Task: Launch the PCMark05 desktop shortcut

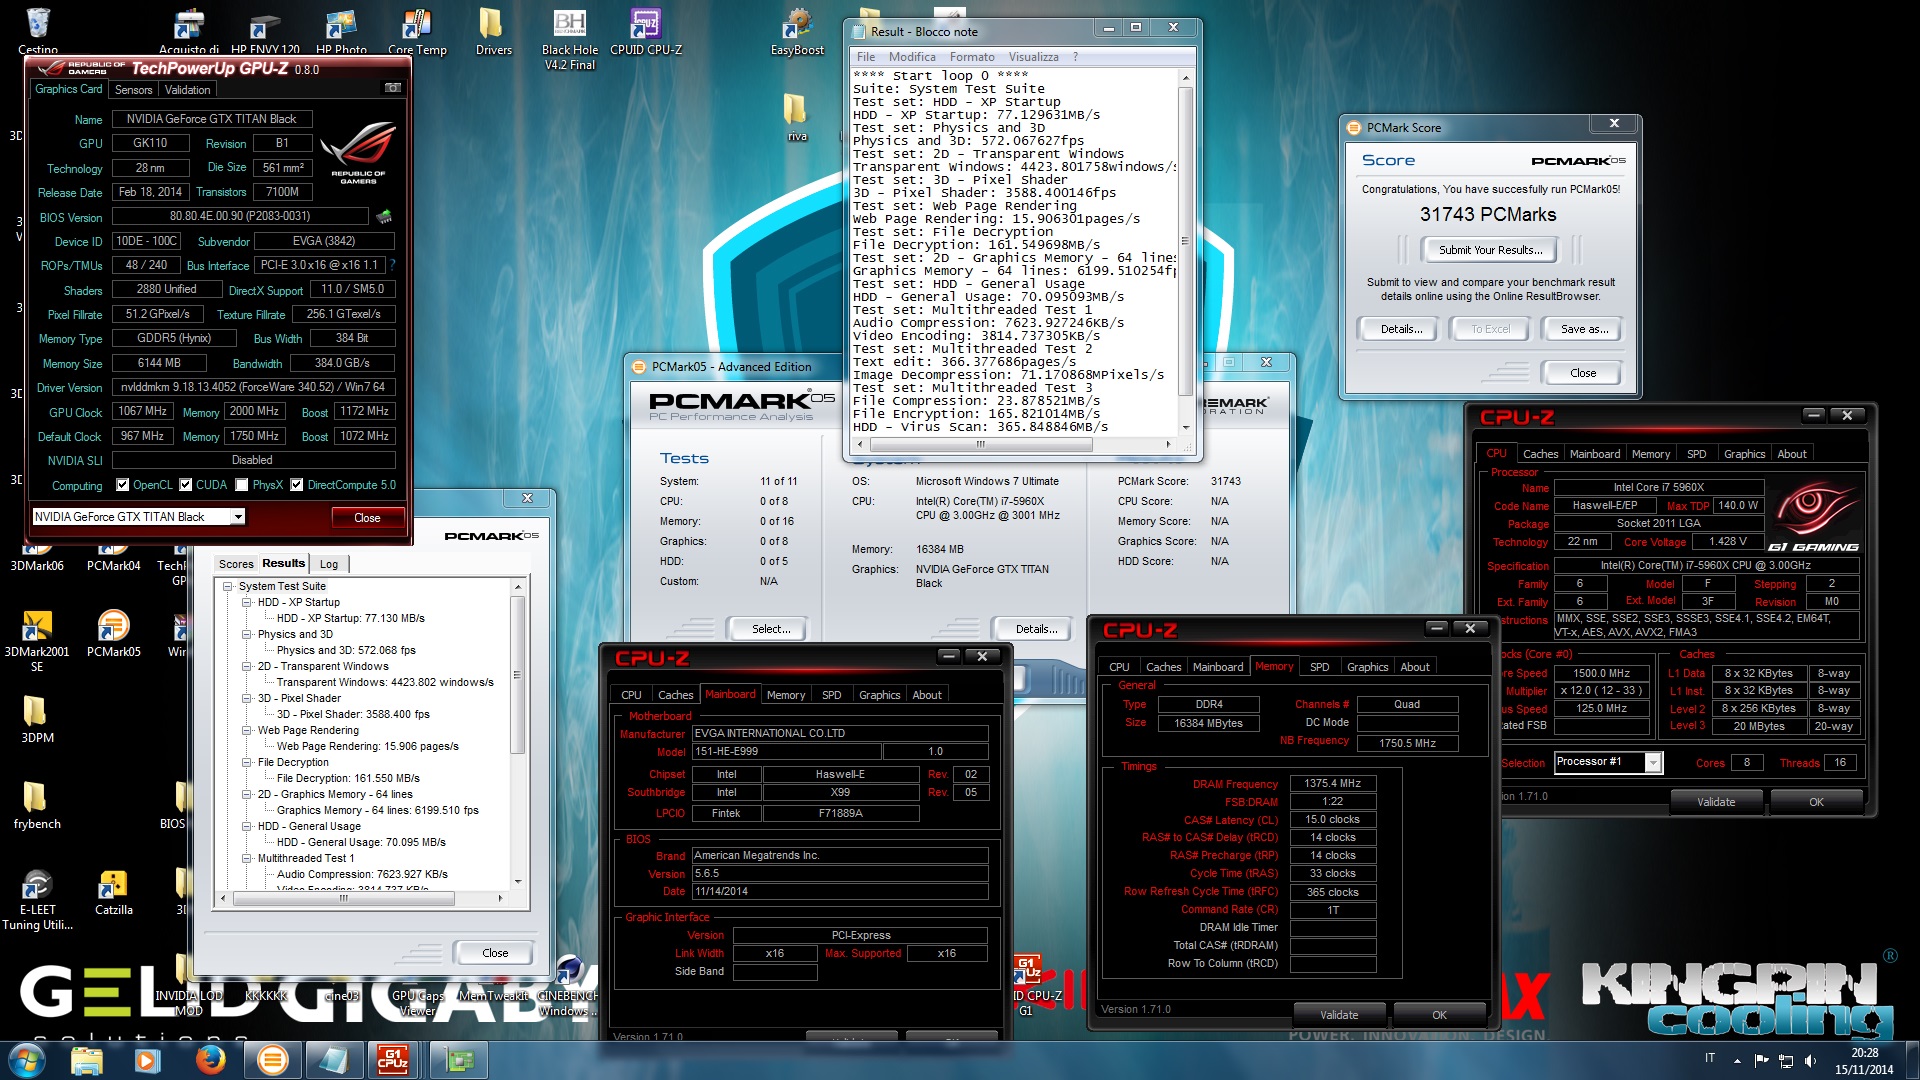Action: [x=113, y=633]
